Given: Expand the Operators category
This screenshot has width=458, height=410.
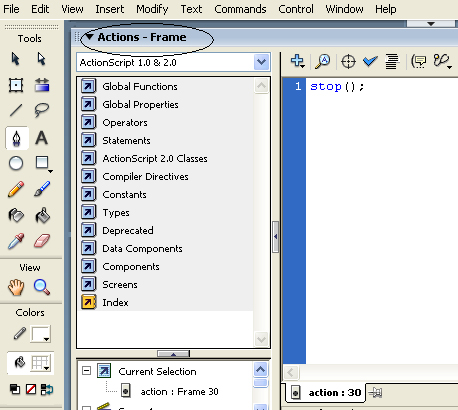Looking at the screenshot, I should point(125,123).
